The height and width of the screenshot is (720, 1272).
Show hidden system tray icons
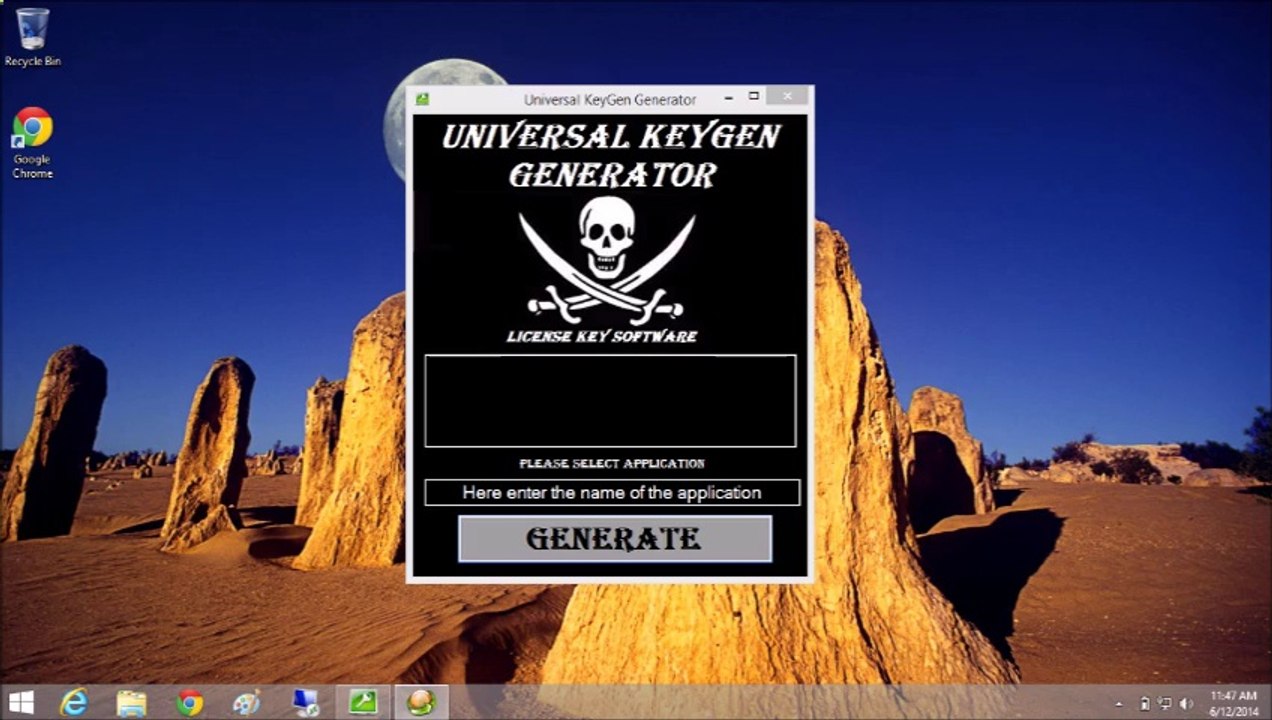1118,704
